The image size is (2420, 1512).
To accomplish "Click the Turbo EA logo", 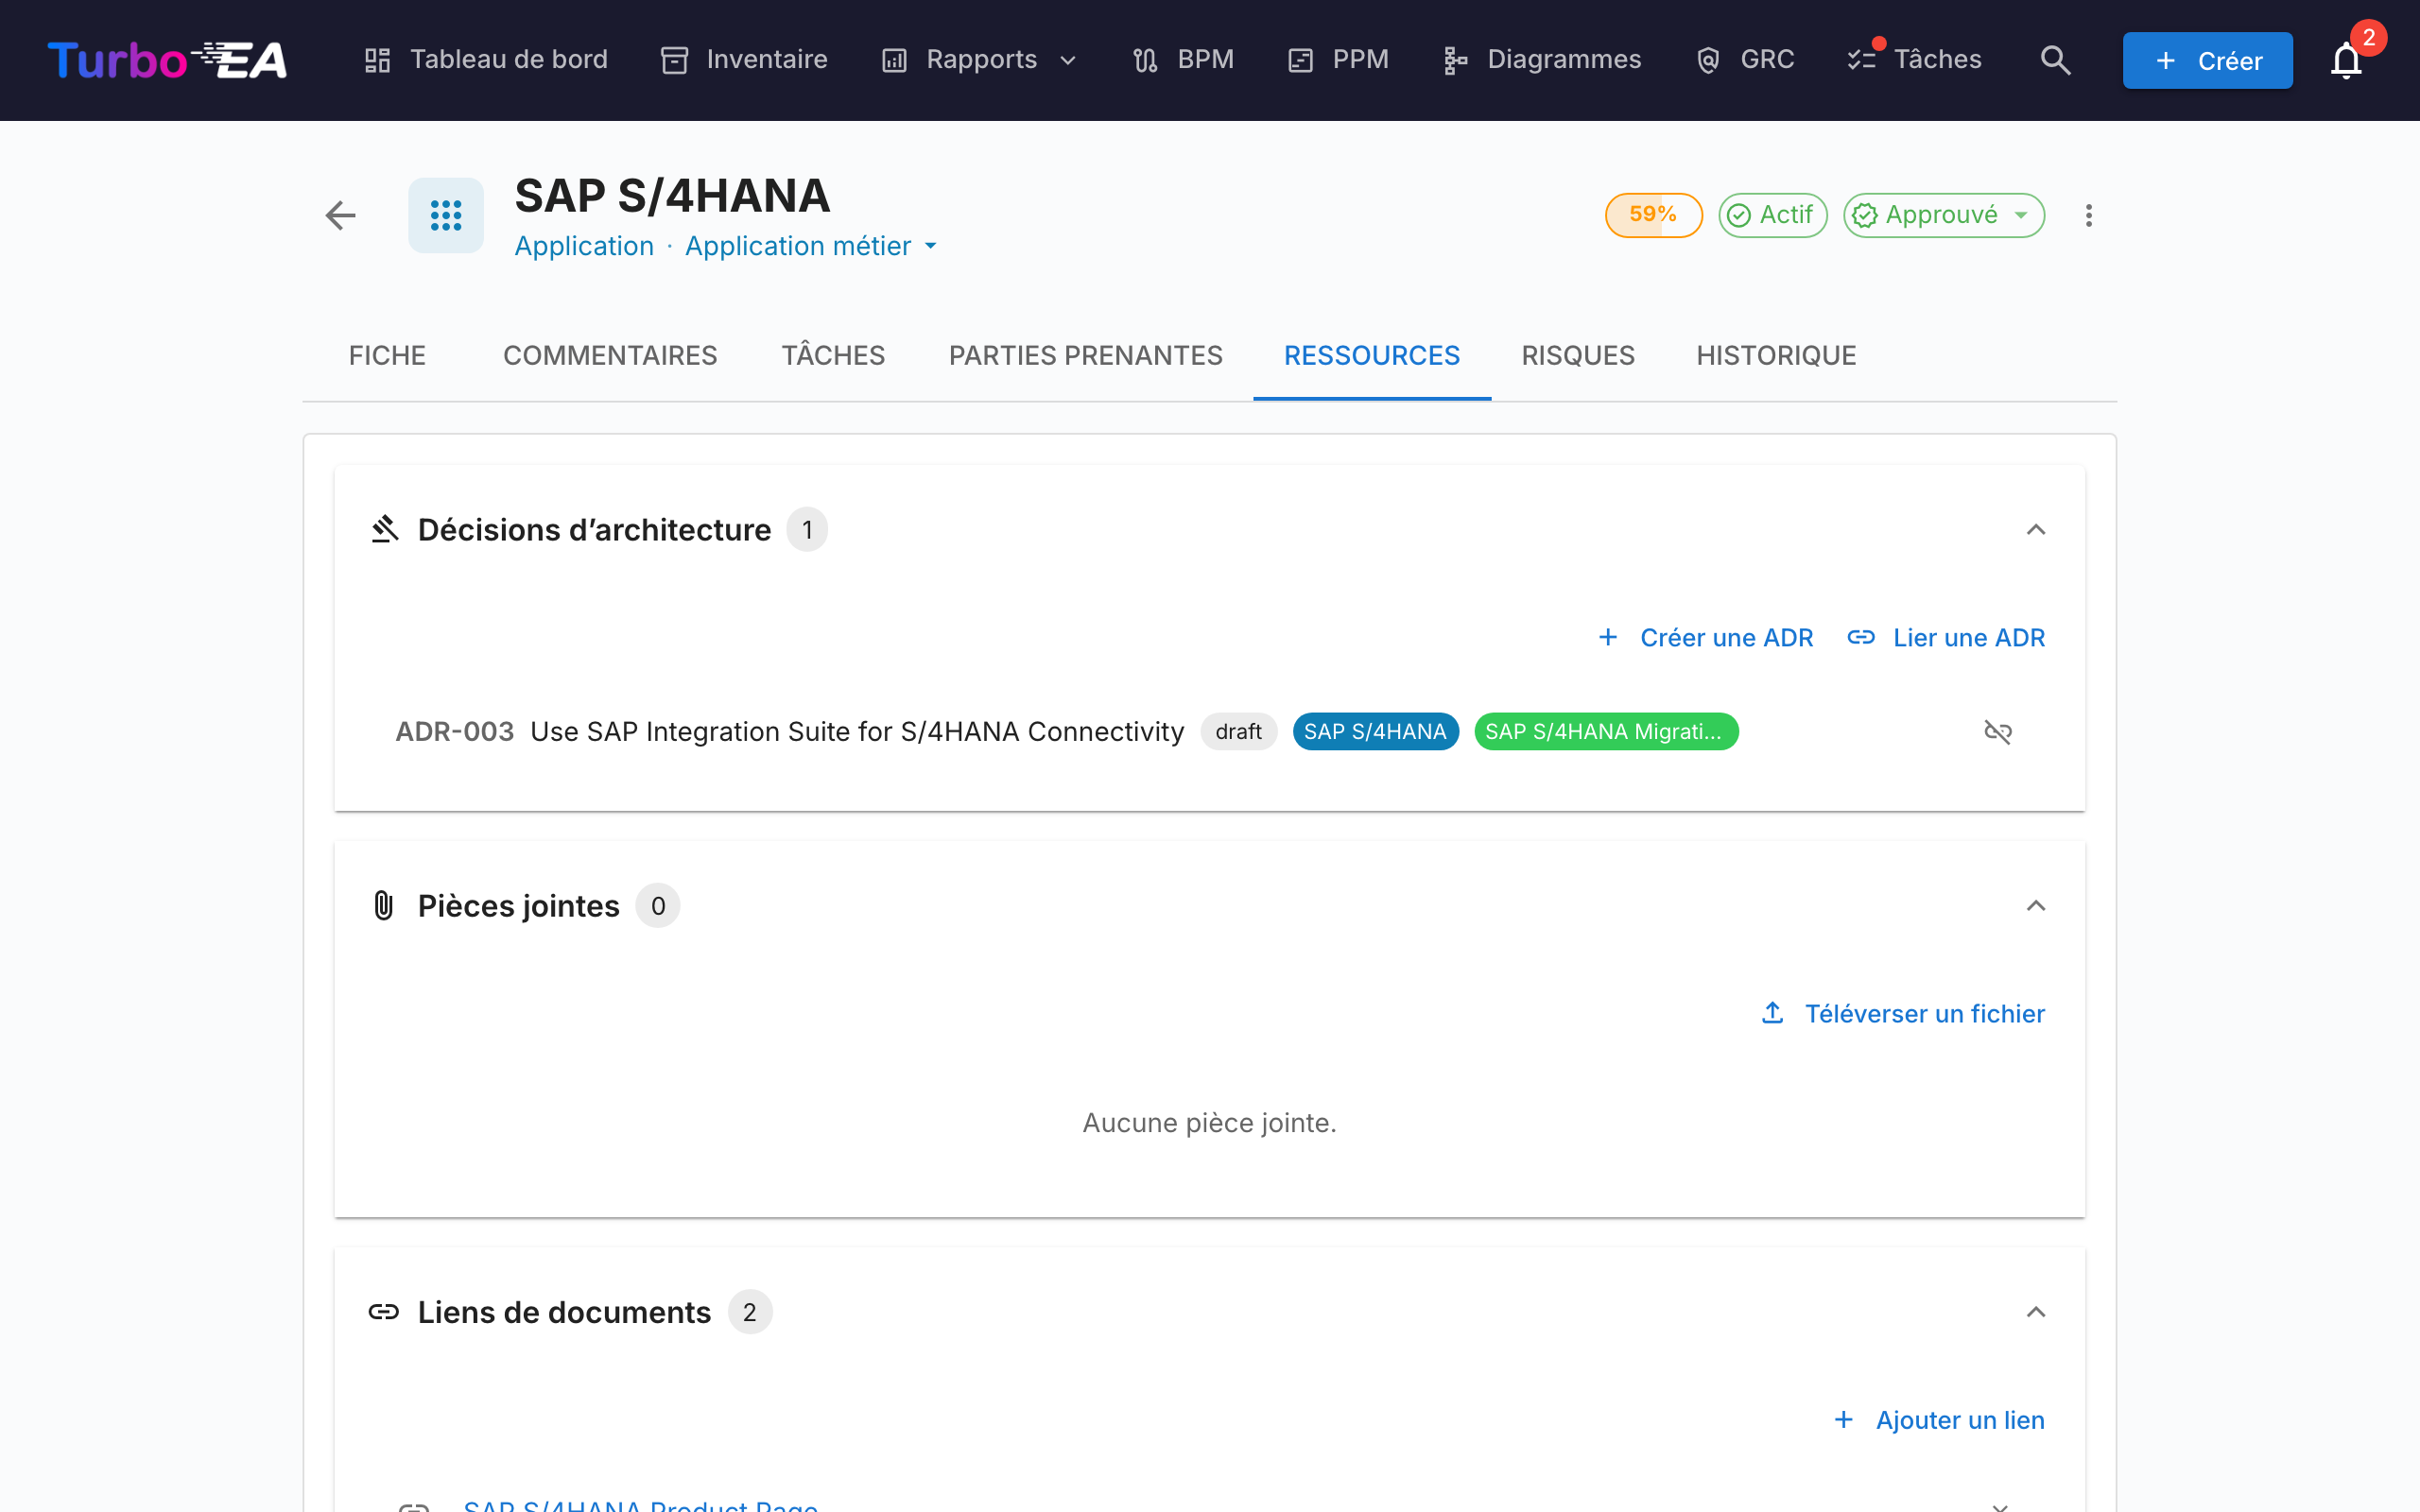I will click(x=167, y=60).
